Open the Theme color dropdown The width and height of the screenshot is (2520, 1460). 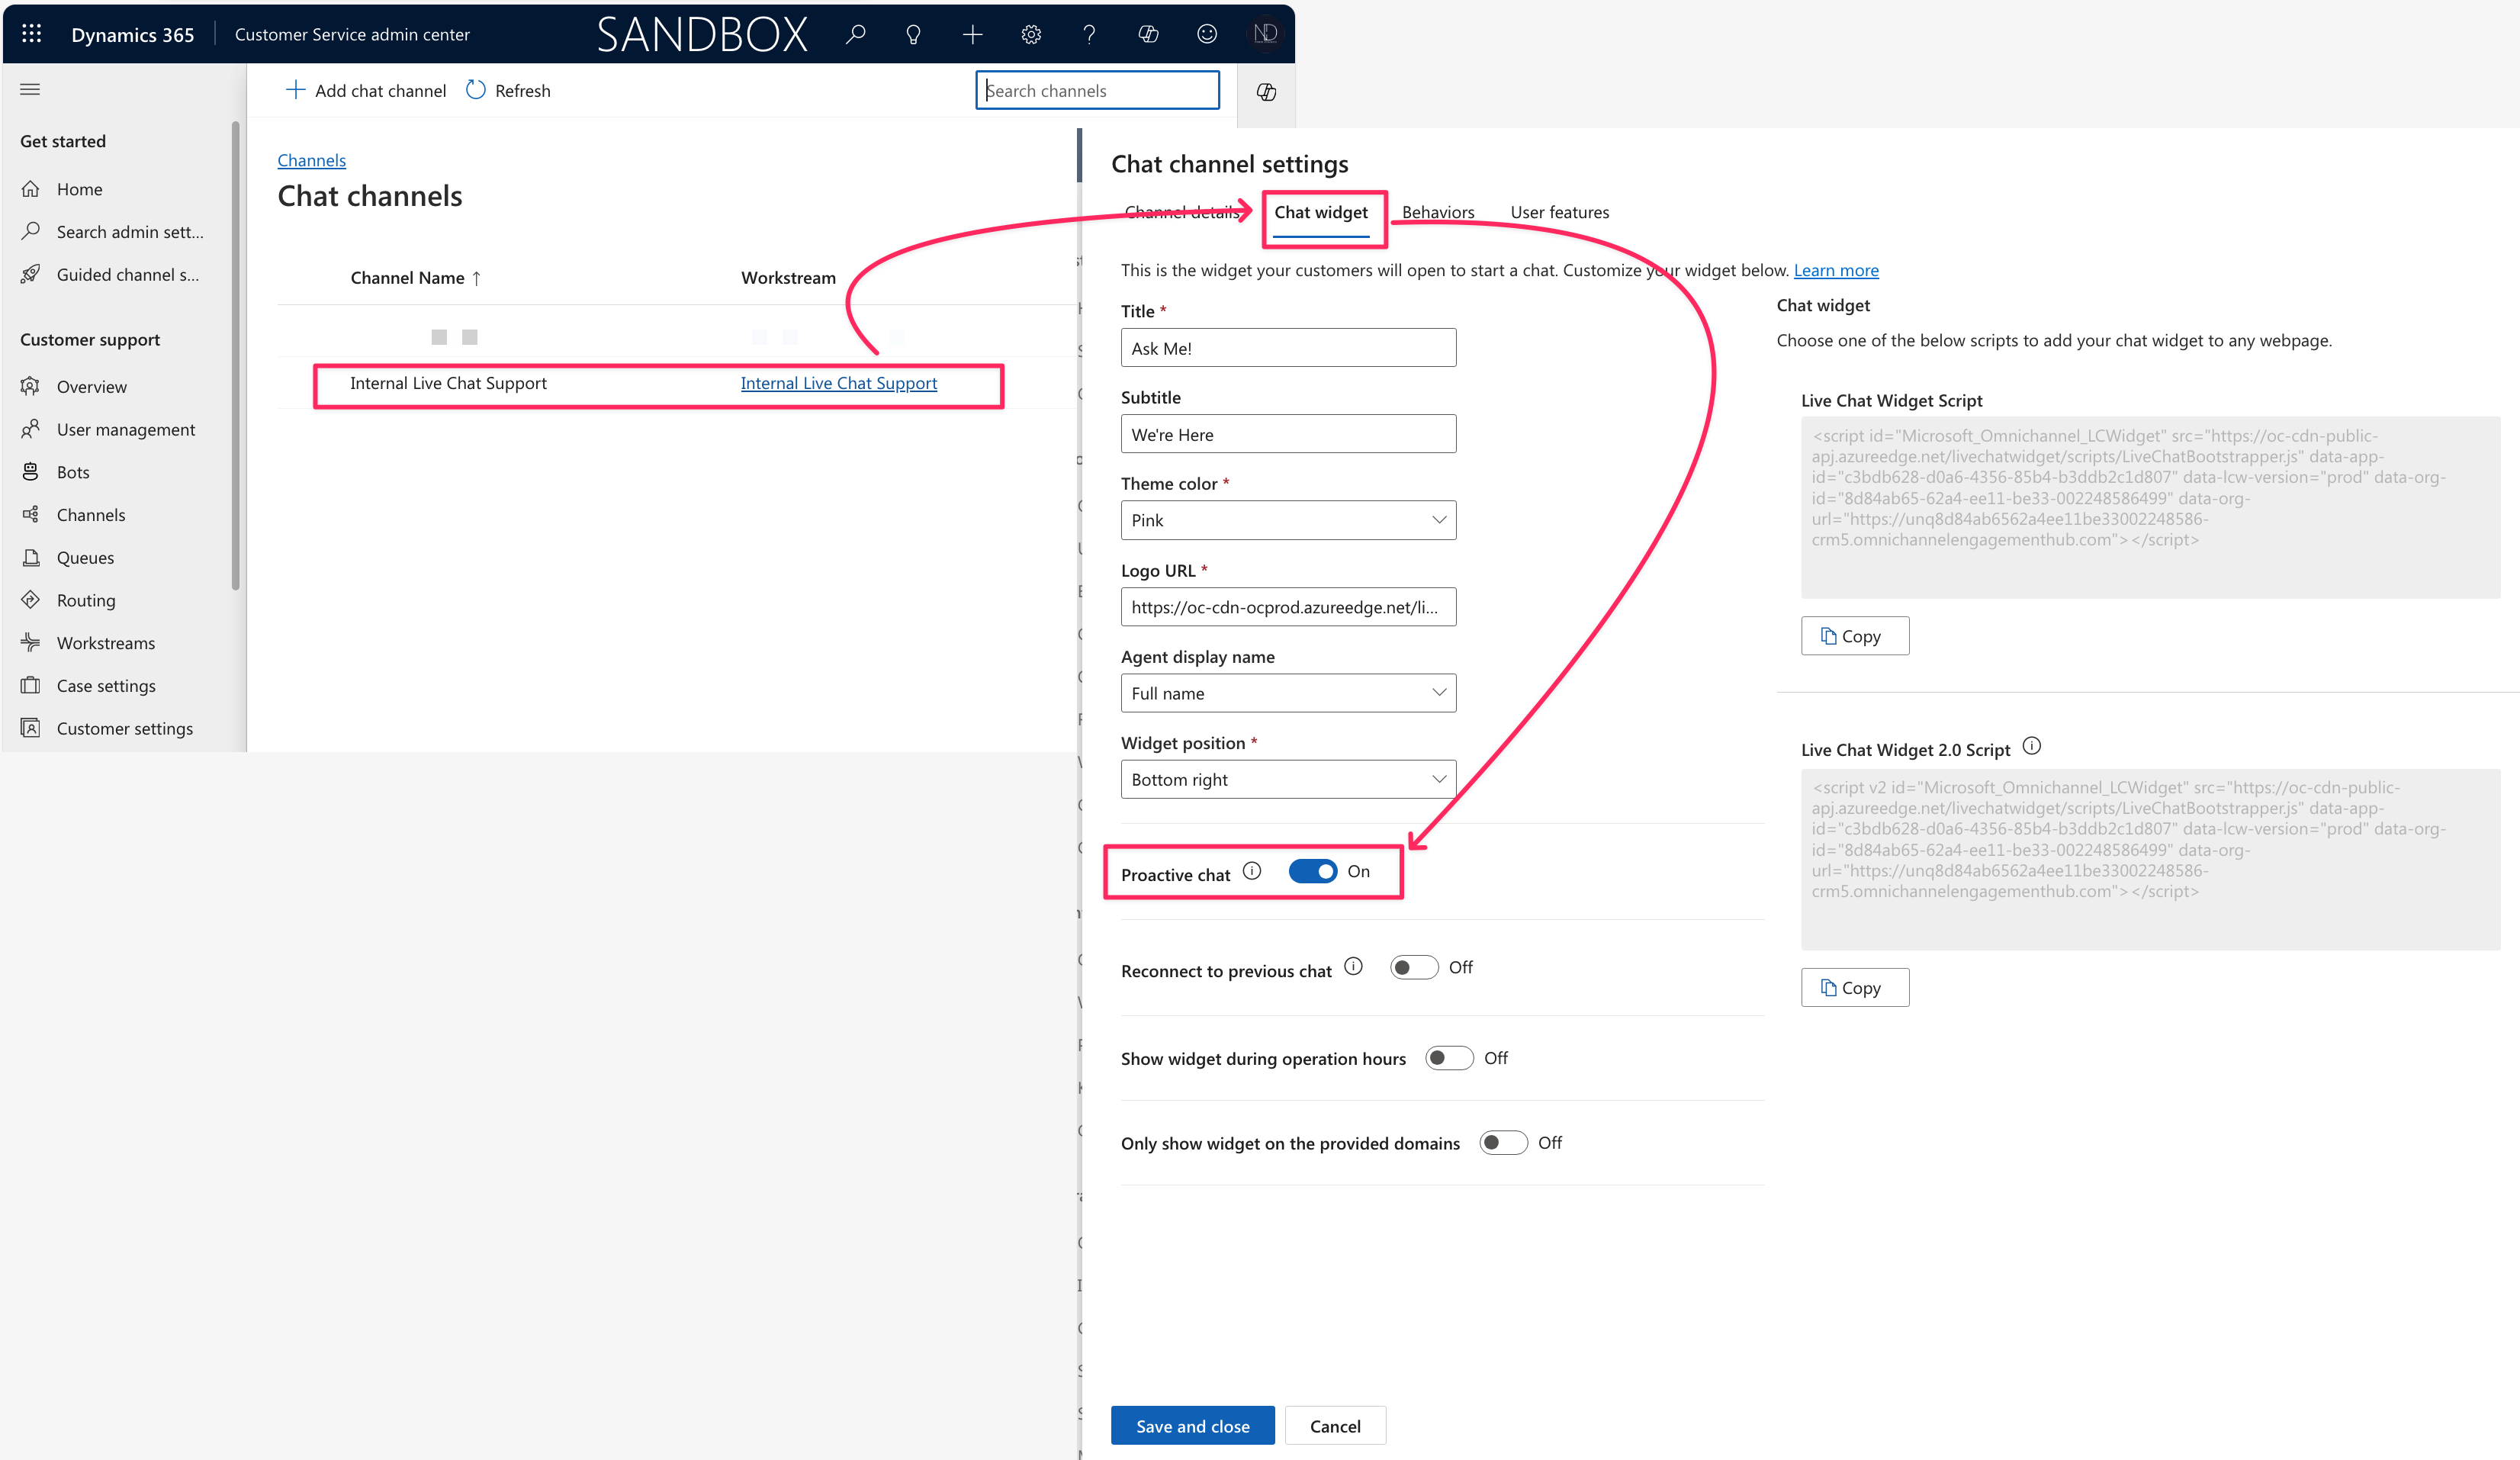[x=1287, y=520]
